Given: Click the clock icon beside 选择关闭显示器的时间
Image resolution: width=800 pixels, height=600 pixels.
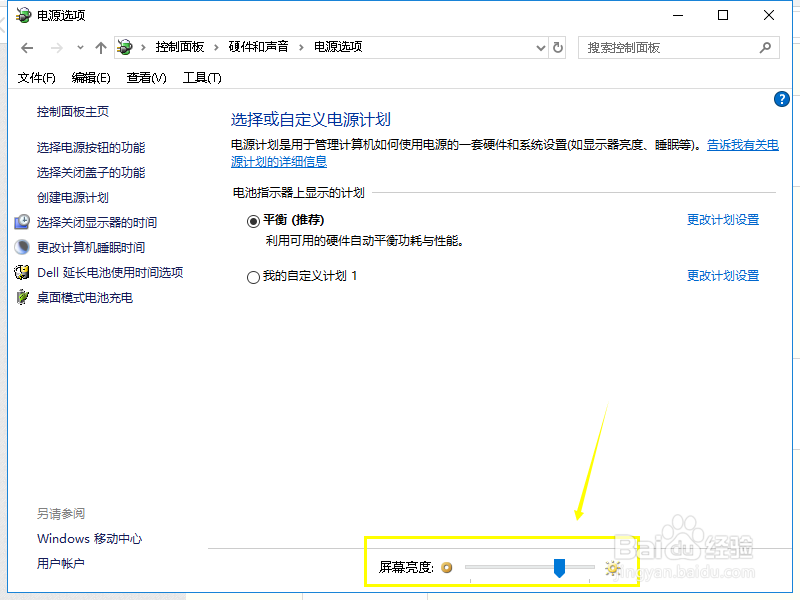Looking at the screenshot, I should pyautogui.click(x=21, y=222).
